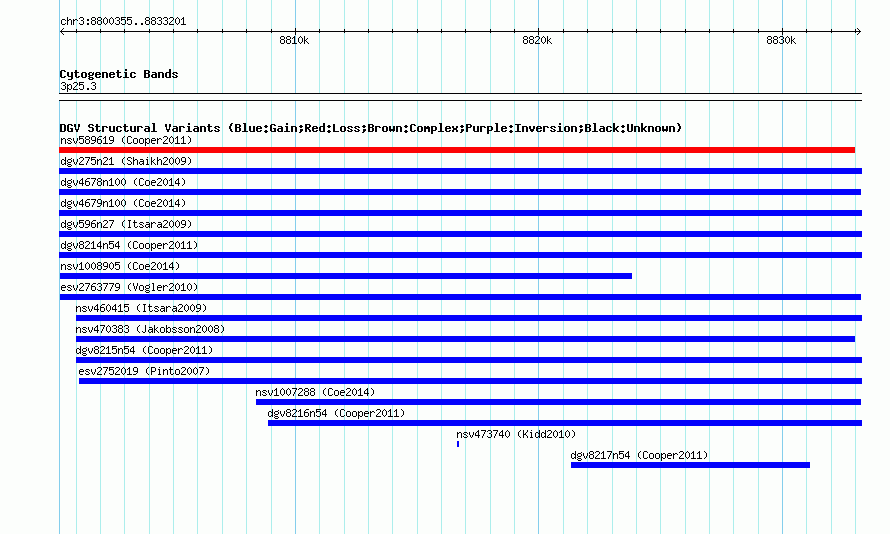
Task: Open esv2752019 (Pinto2007) label
Action: click(144, 371)
